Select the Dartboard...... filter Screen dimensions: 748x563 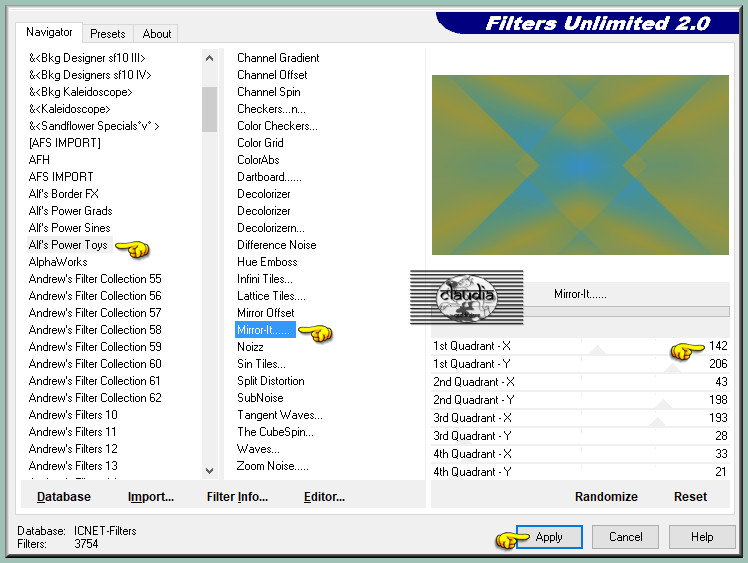[x=270, y=177]
